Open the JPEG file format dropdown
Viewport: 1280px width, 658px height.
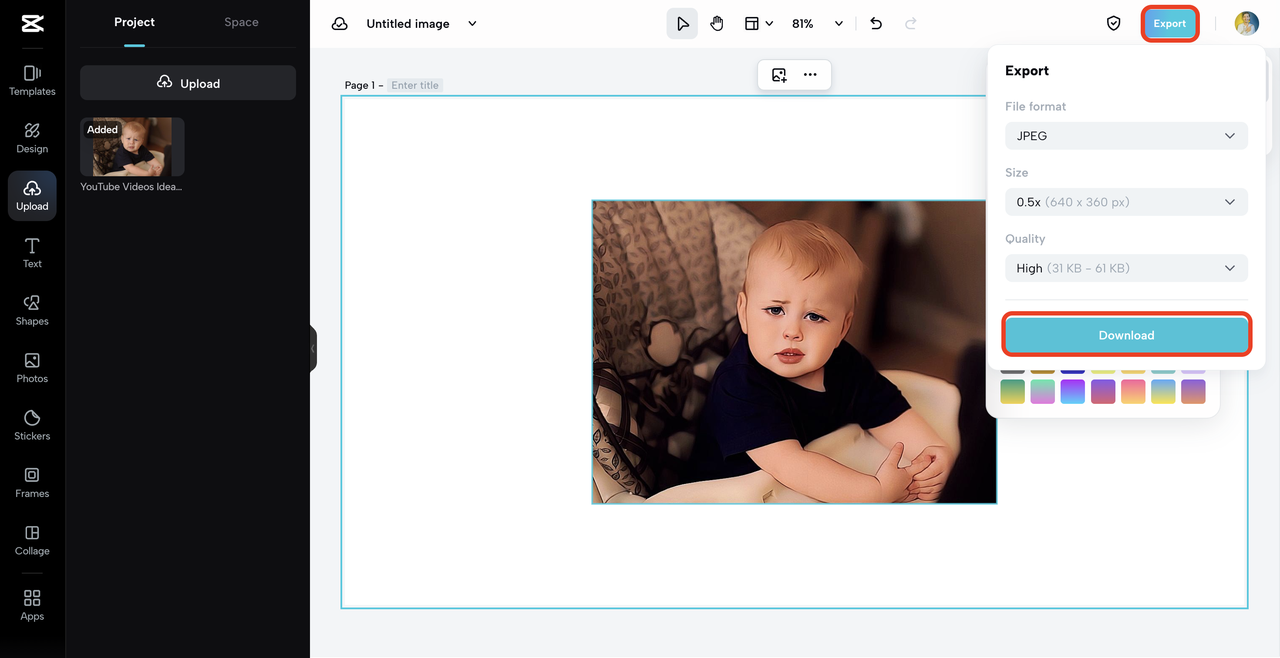click(1126, 135)
